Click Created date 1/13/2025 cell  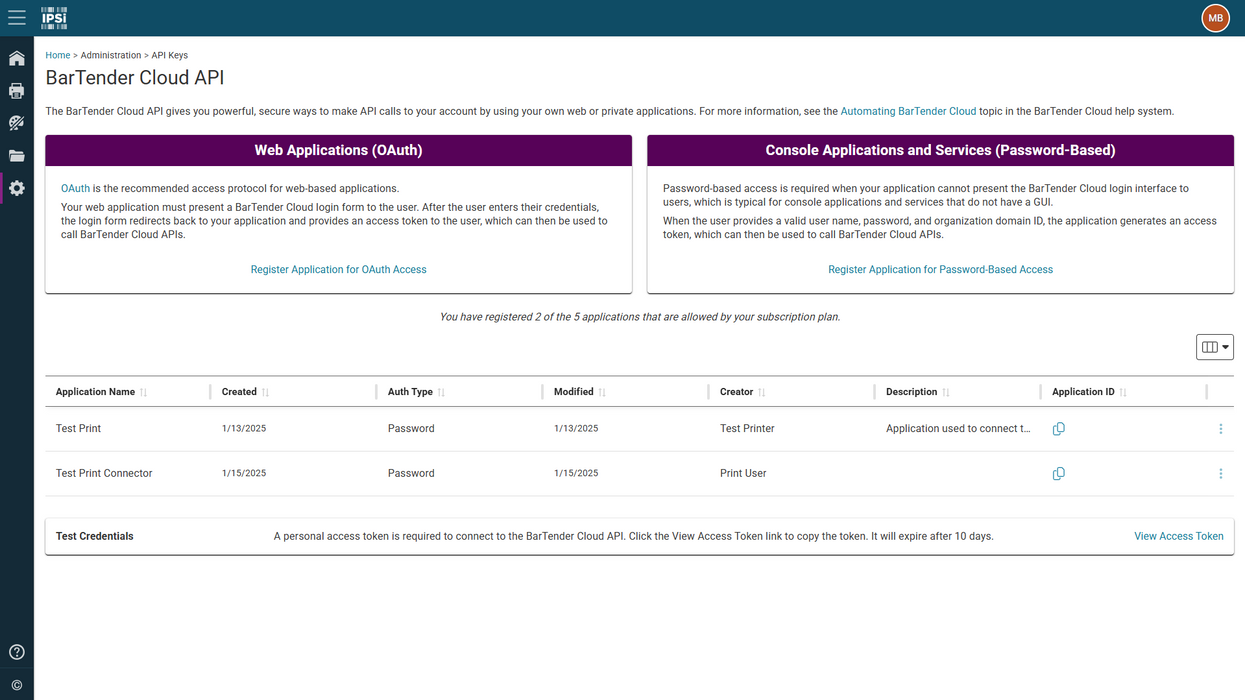[244, 429]
